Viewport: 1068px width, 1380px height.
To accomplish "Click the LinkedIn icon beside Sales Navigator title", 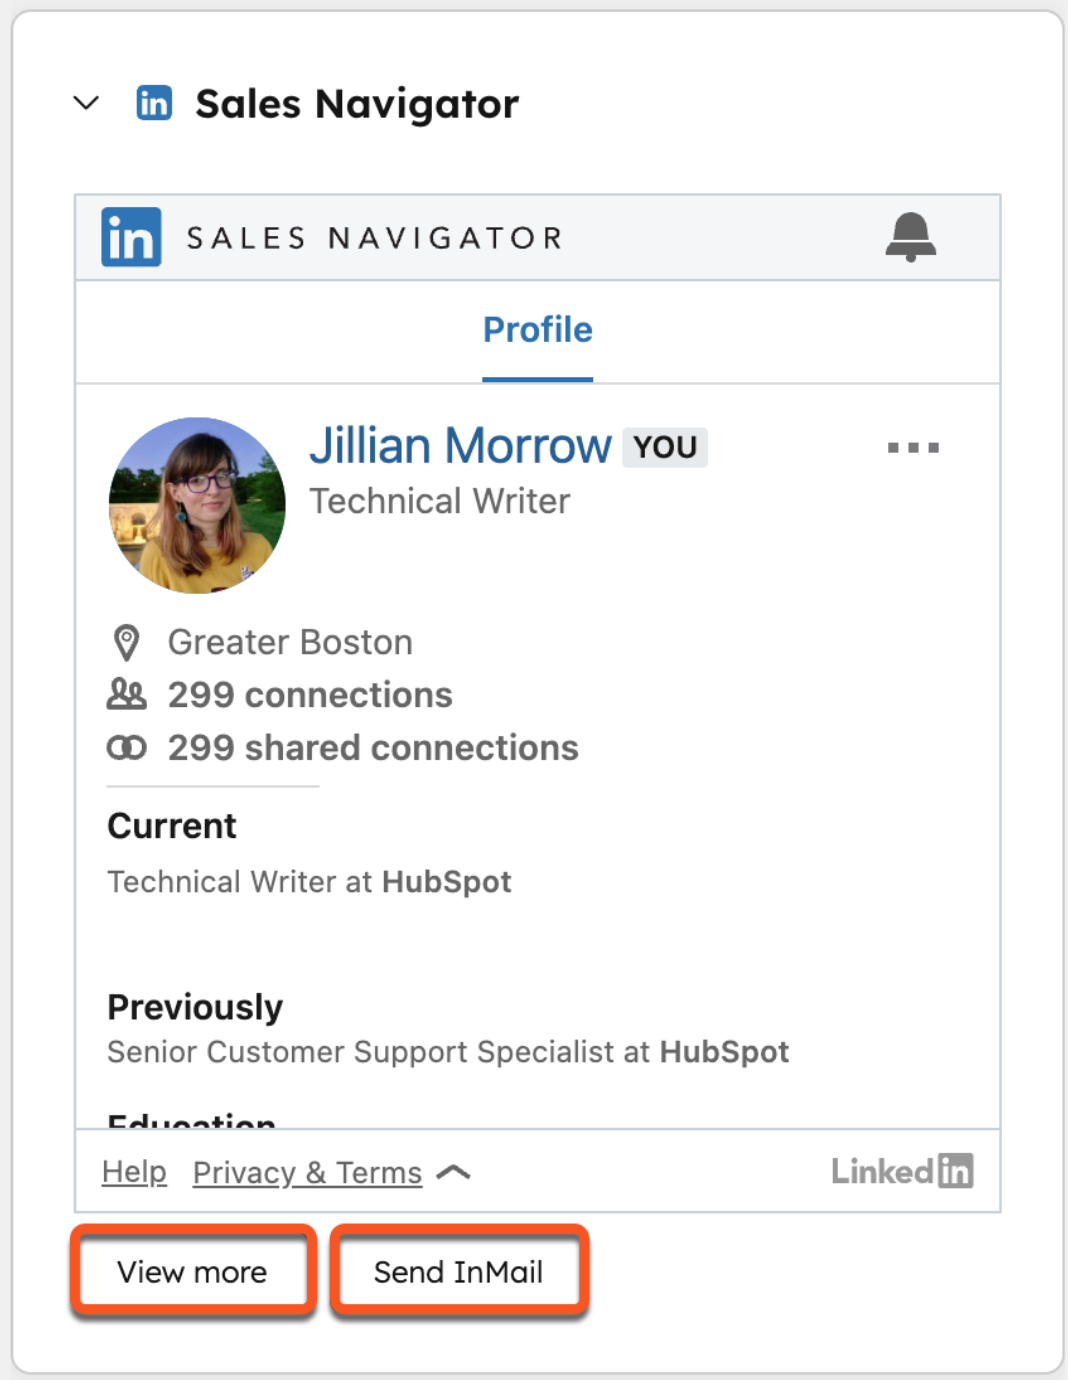I will (154, 103).
